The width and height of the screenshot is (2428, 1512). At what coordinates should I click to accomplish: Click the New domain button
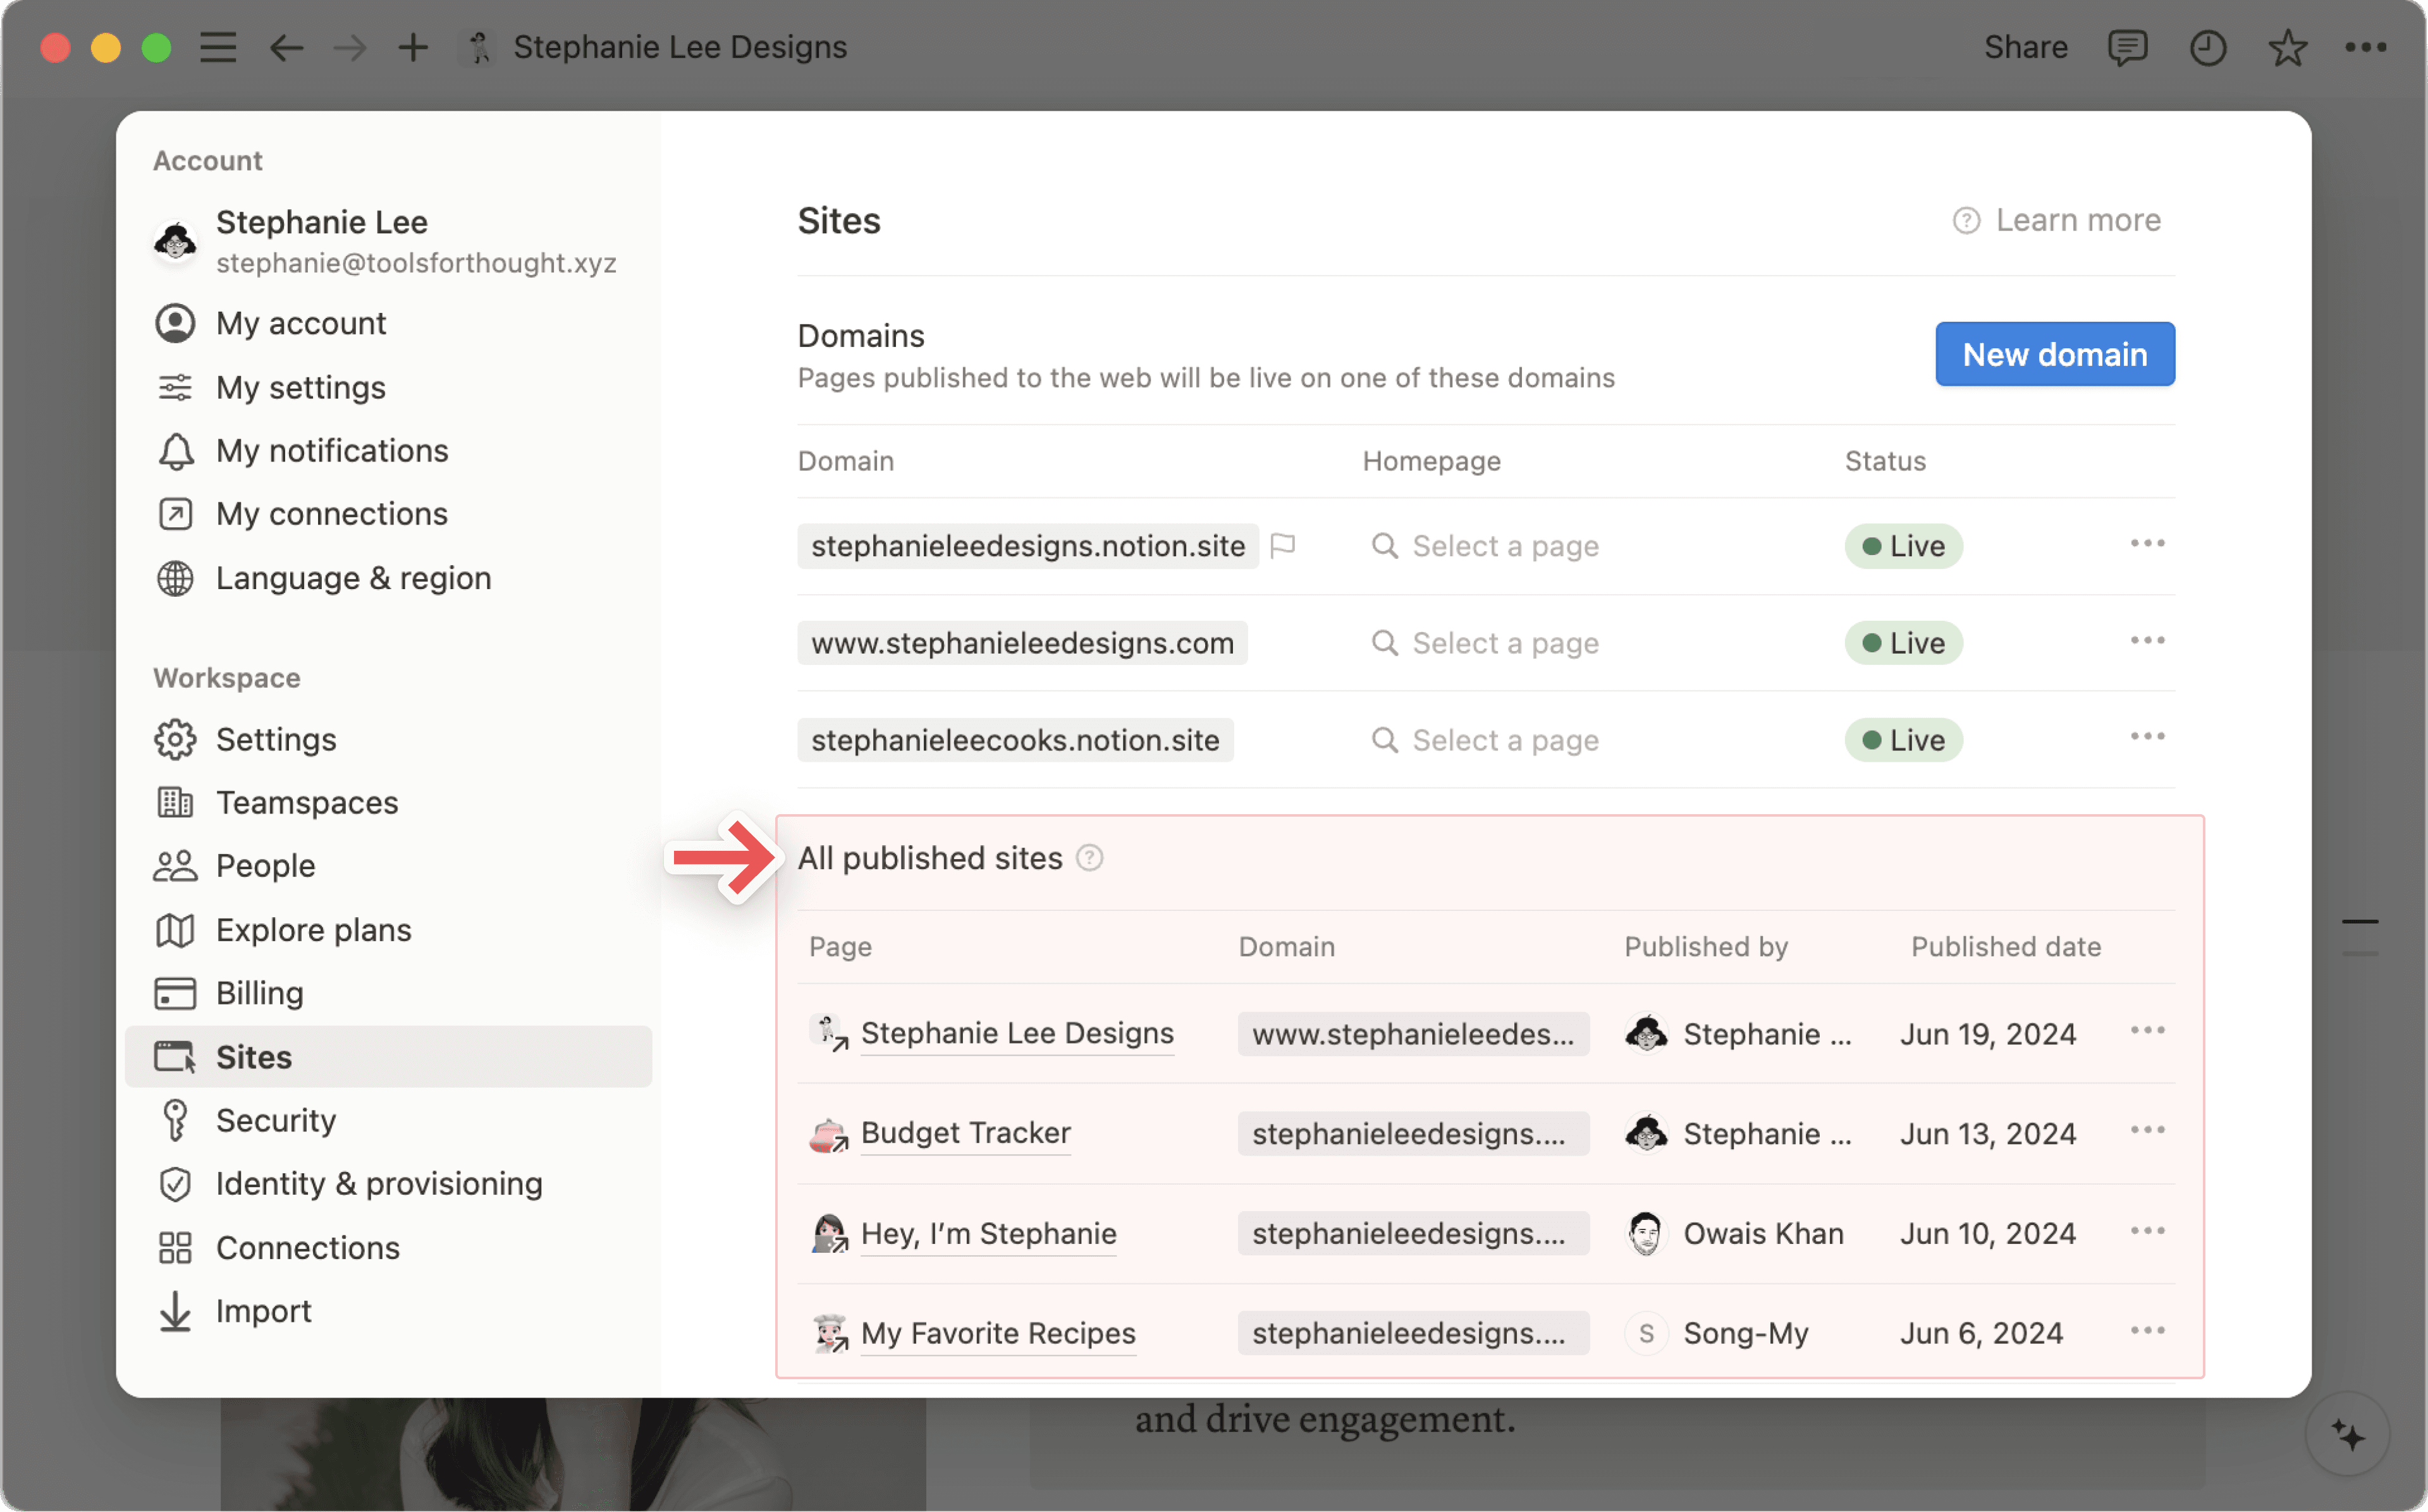tap(2054, 354)
